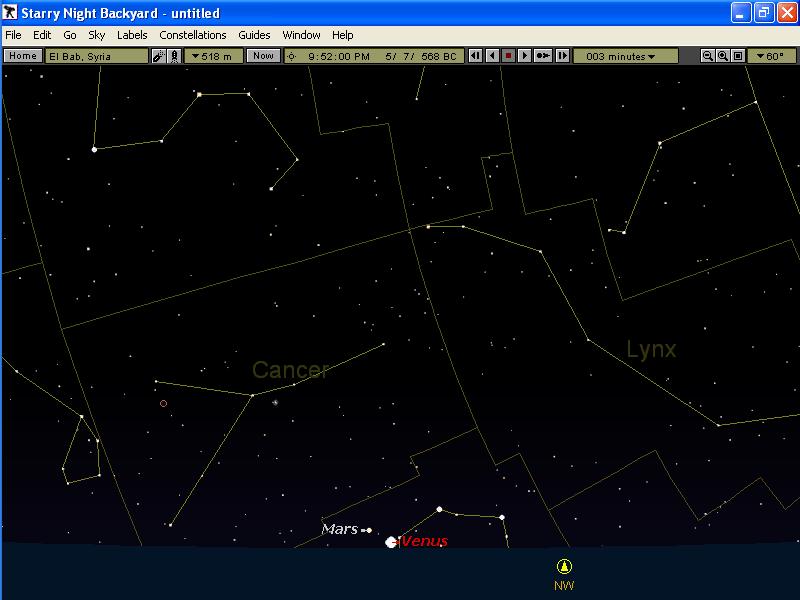Image resolution: width=800 pixels, height=600 pixels.
Task: Open the 518 m elevation dropdown
Action: tap(213, 56)
